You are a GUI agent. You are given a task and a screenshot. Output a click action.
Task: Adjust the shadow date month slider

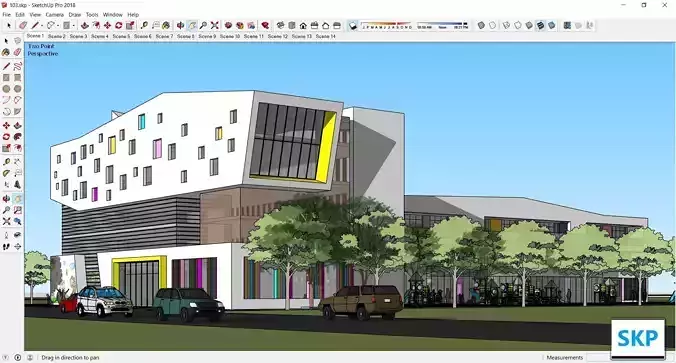[x=387, y=25]
